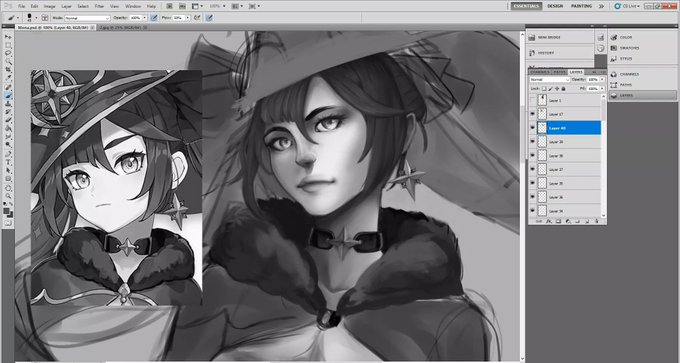Select the History Brush tool
Screen dimensions: 680x363
[8, 111]
